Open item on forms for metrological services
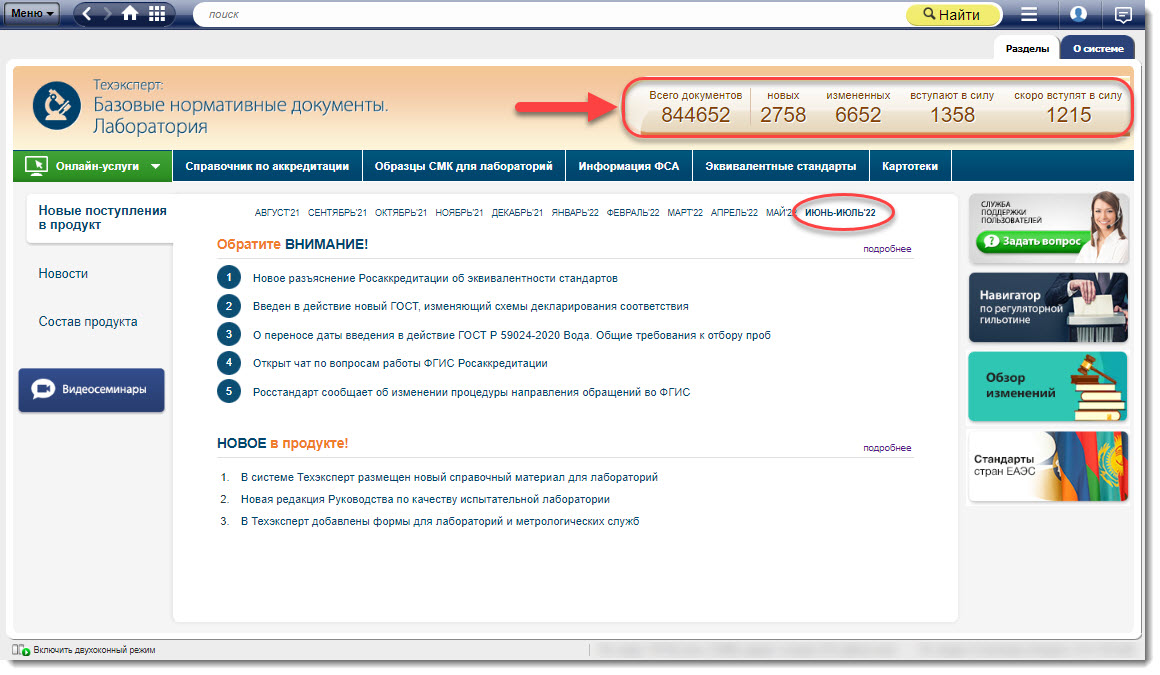 point(440,522)
